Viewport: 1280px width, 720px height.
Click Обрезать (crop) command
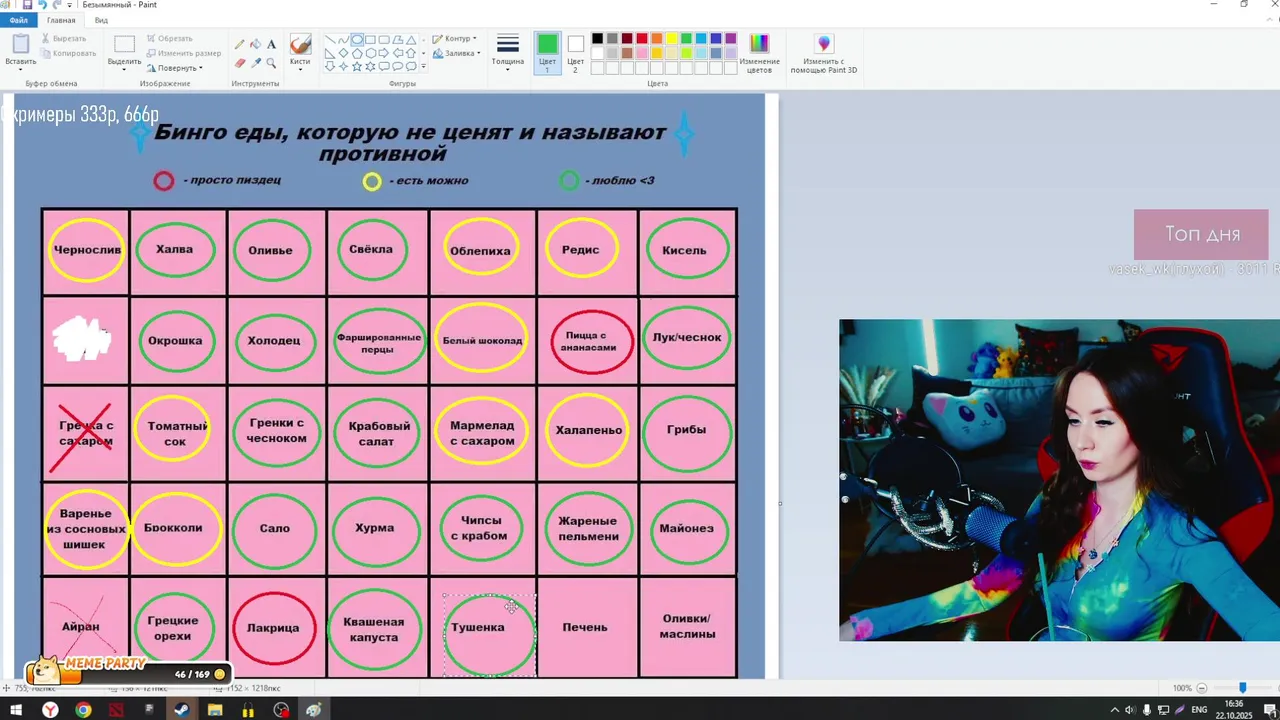point(169,38)
